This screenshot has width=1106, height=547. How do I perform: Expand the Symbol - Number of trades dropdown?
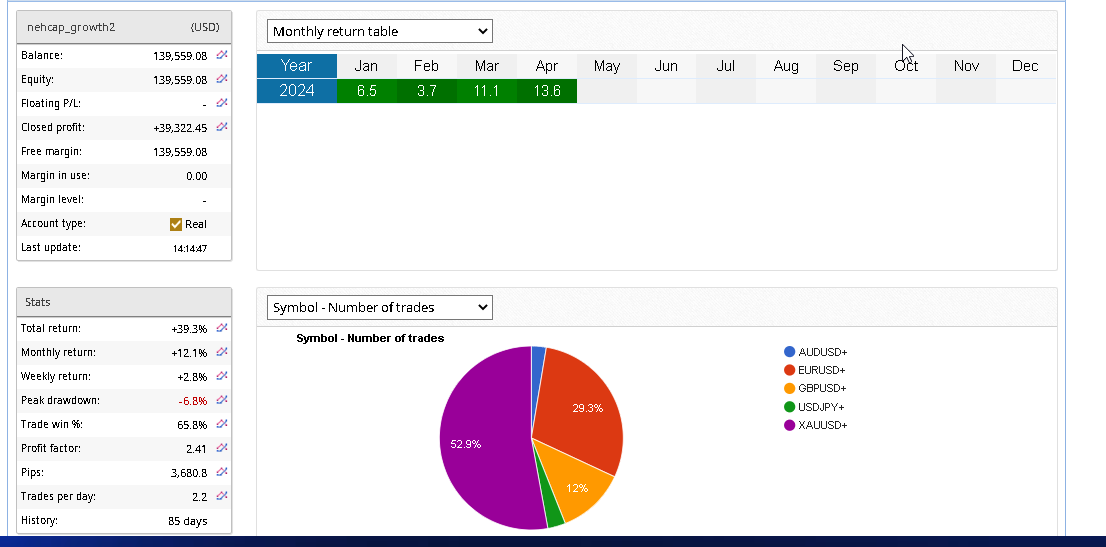(380, 308)
